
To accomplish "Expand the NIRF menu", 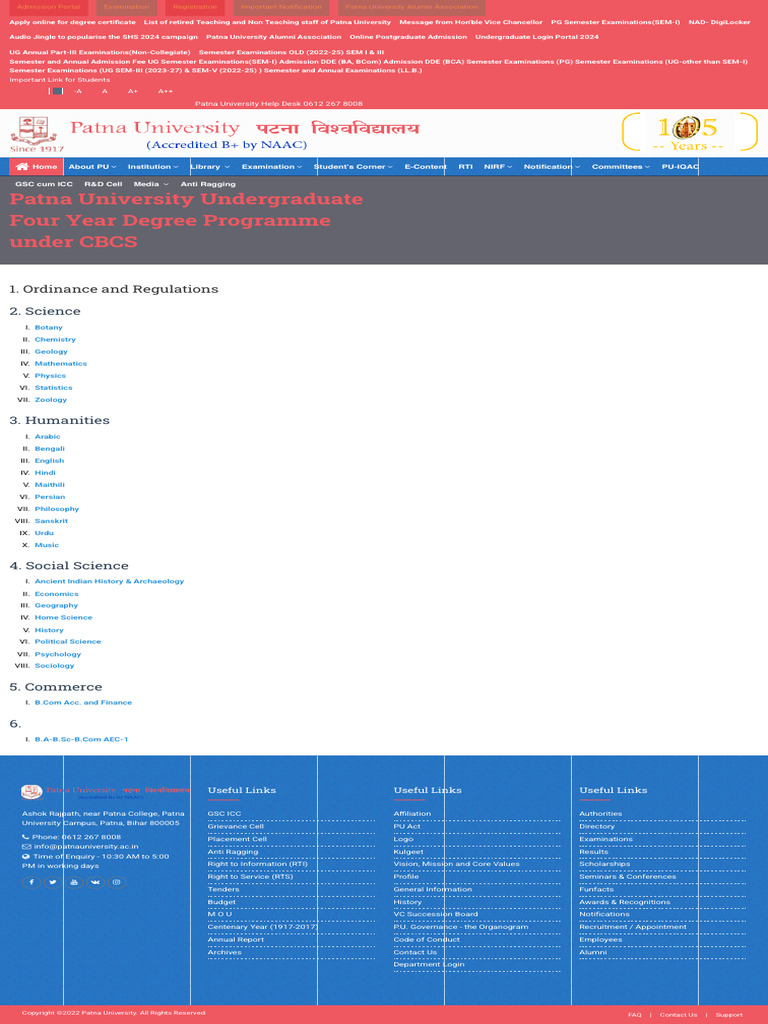I will 498,167.
